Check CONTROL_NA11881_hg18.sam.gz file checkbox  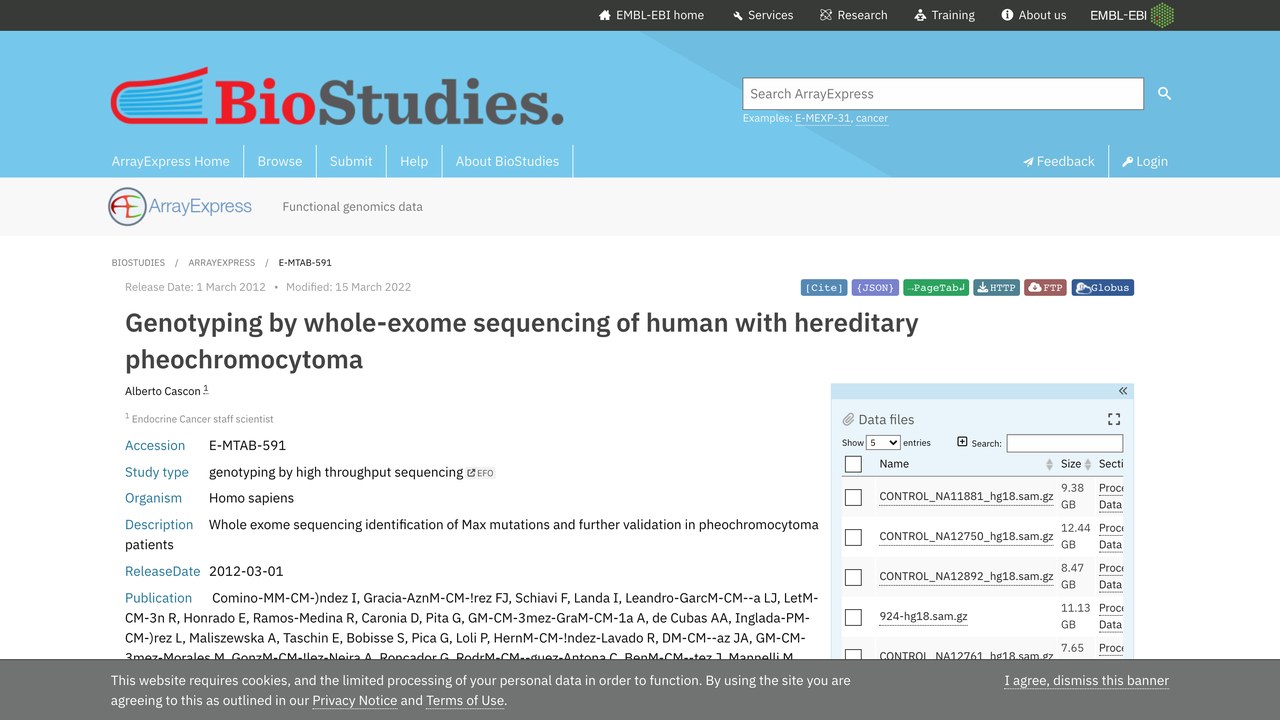(x=853, y=497)
